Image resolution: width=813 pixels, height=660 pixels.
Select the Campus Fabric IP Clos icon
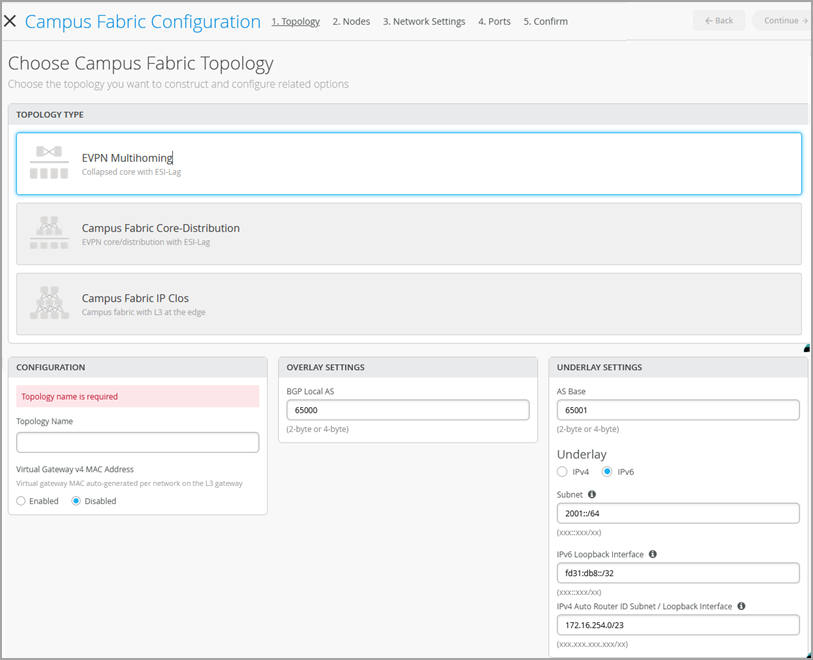[x=48, y=304]
